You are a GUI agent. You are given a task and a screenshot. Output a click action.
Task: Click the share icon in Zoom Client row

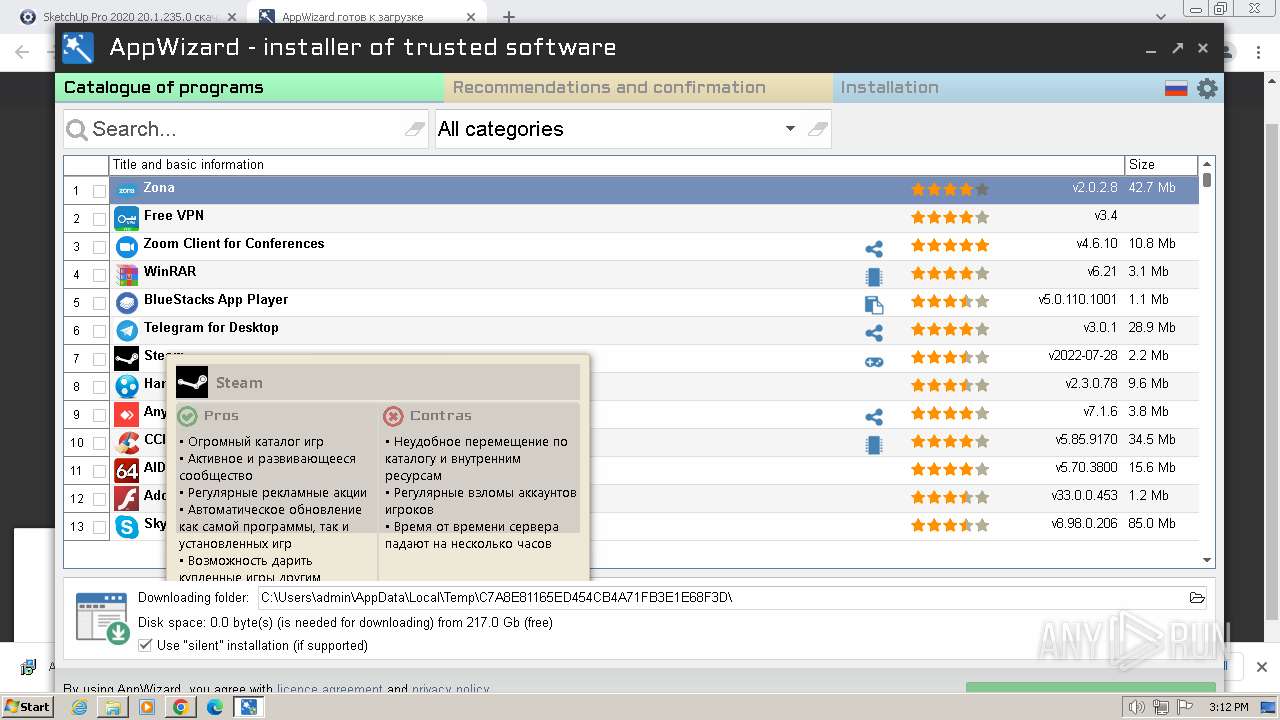(874, 249)
